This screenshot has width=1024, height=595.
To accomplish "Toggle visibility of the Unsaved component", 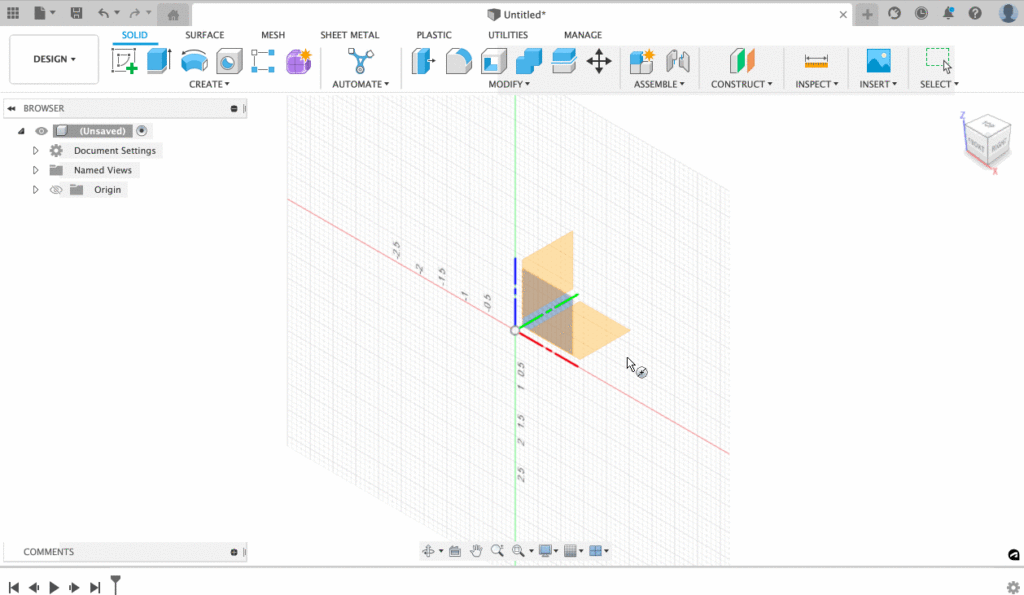I will click(x=41, y=131).
